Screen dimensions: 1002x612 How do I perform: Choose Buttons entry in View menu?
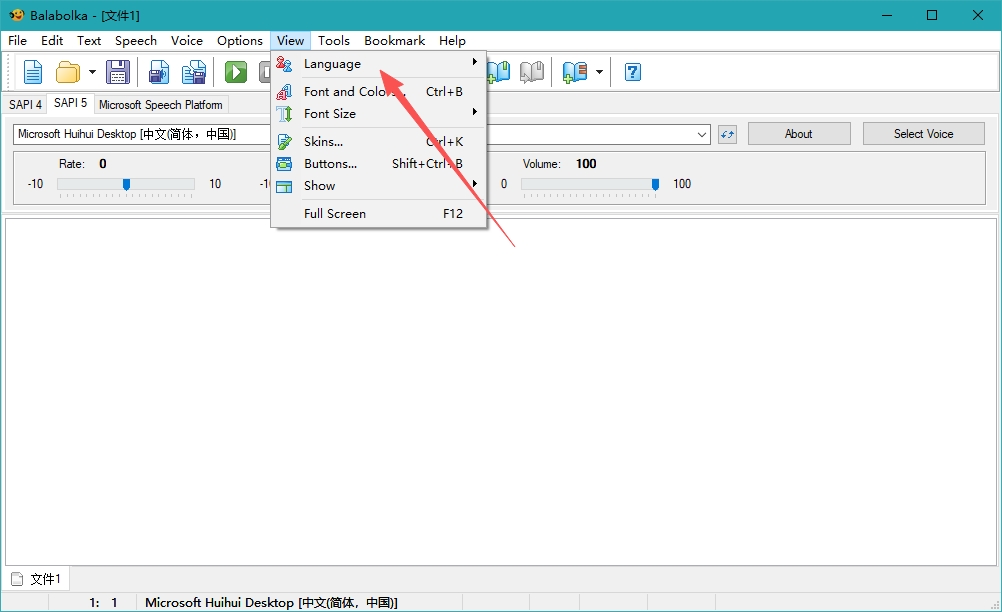[x=378, y=164]
